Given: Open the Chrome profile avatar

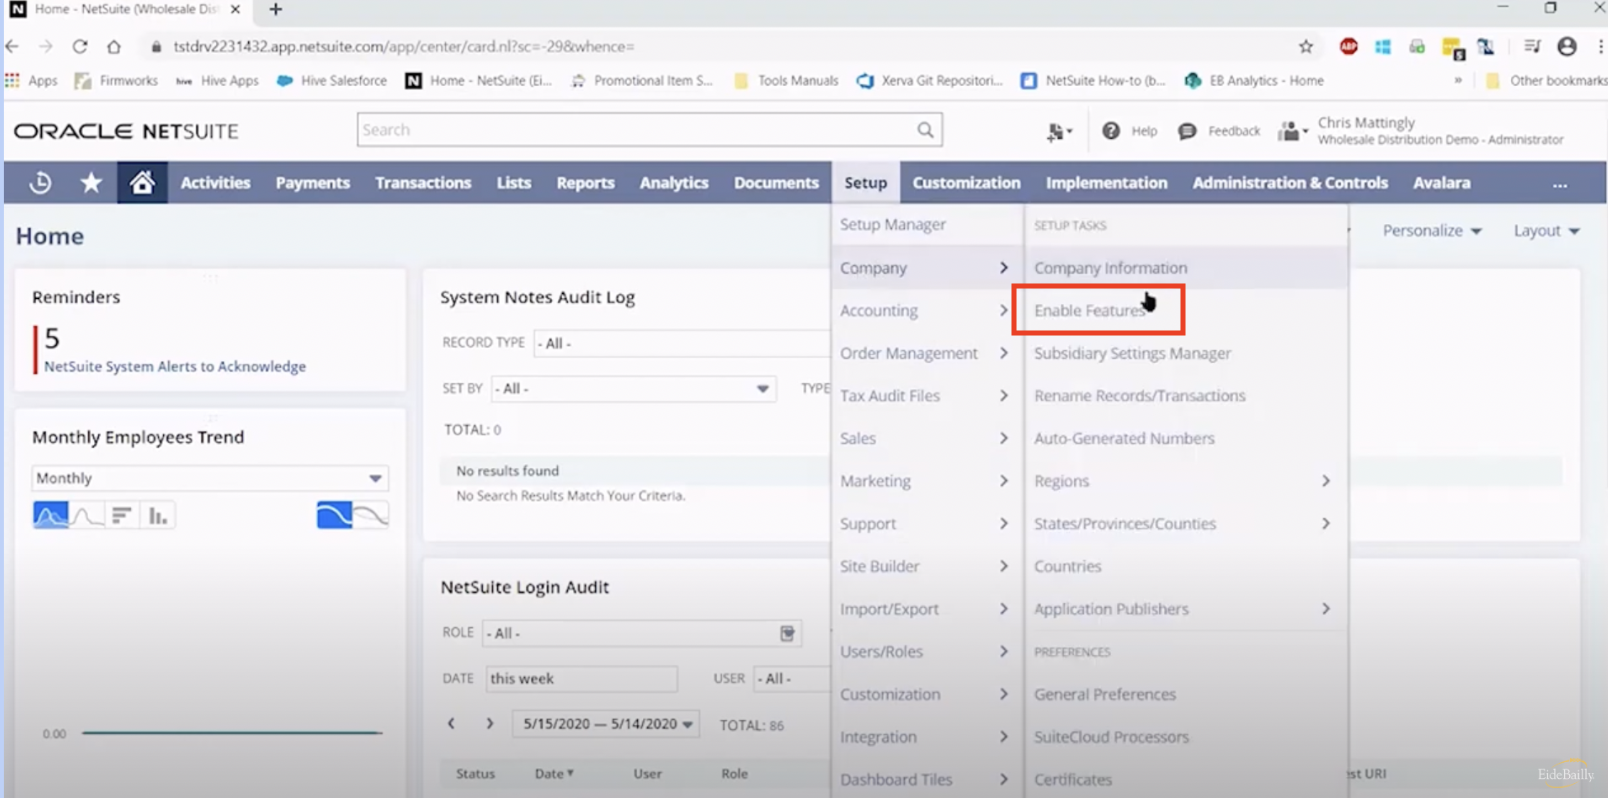Looking at the screenshot, I should [1567, 46].
